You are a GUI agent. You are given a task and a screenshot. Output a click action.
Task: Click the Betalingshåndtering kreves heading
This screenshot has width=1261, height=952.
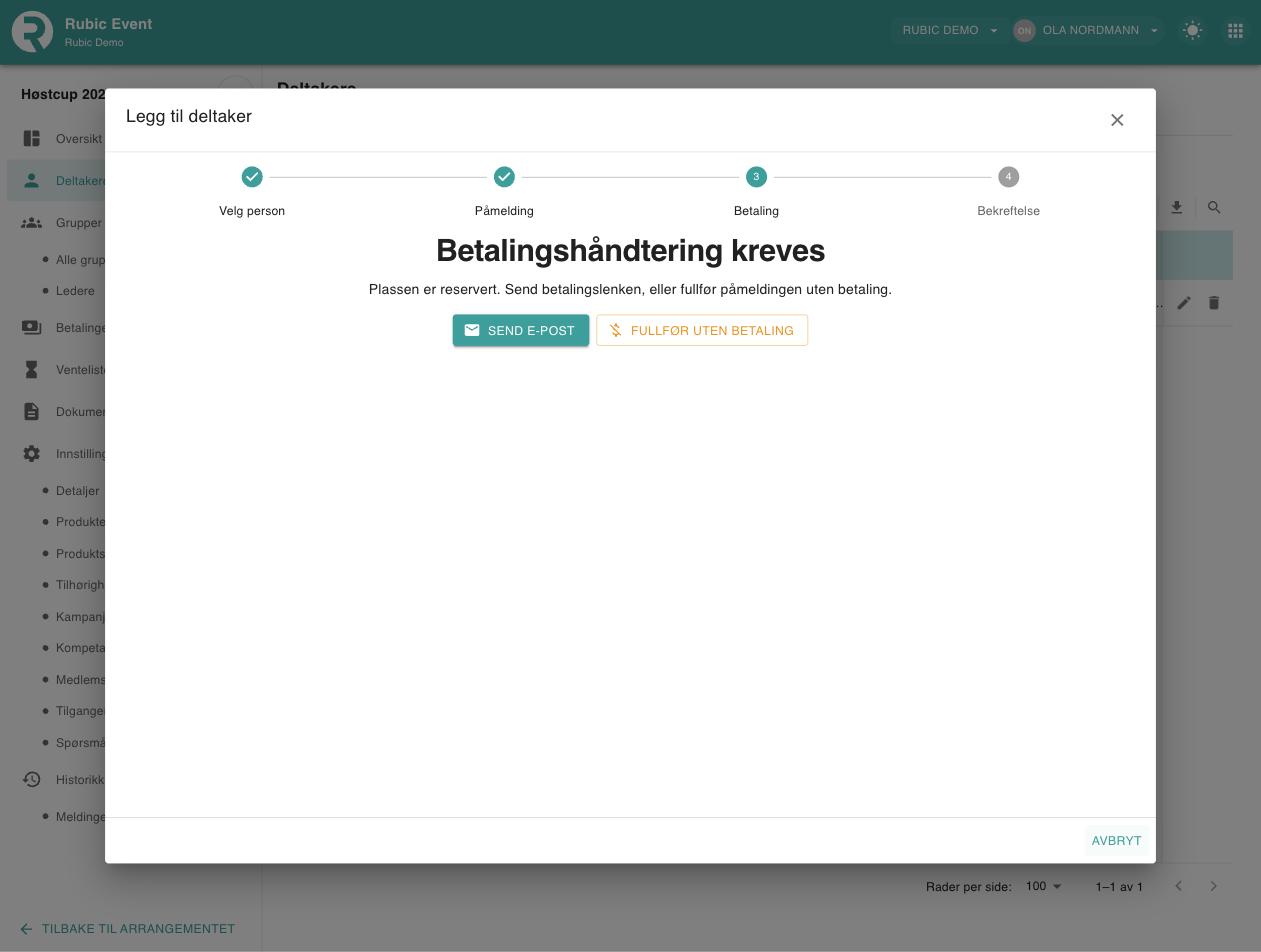(x=630, y=251)
